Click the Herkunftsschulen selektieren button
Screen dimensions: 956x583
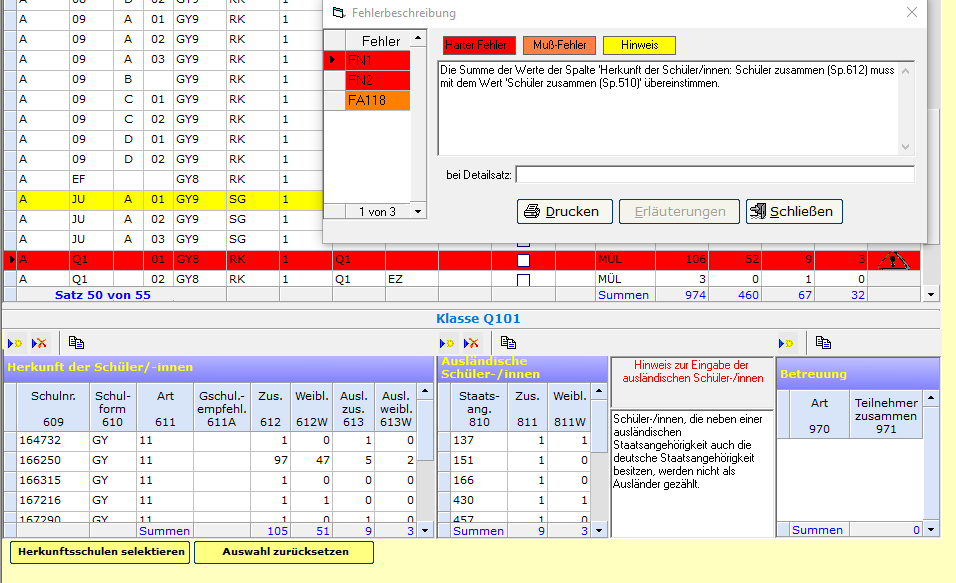pyautogui.click(x=101, y=552)
